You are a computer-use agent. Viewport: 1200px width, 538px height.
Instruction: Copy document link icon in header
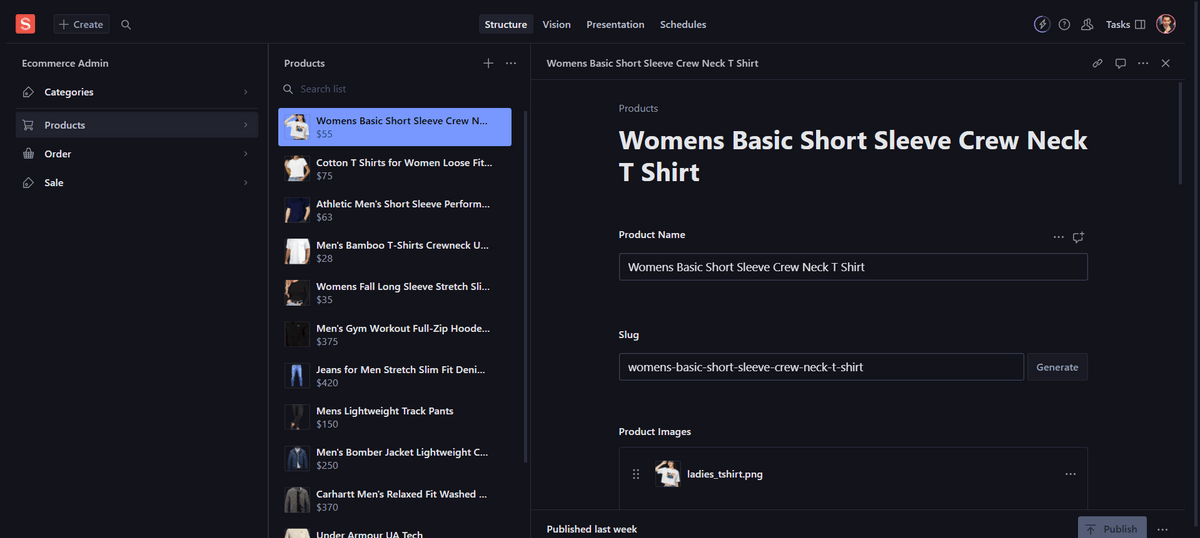pos(1097,63)
